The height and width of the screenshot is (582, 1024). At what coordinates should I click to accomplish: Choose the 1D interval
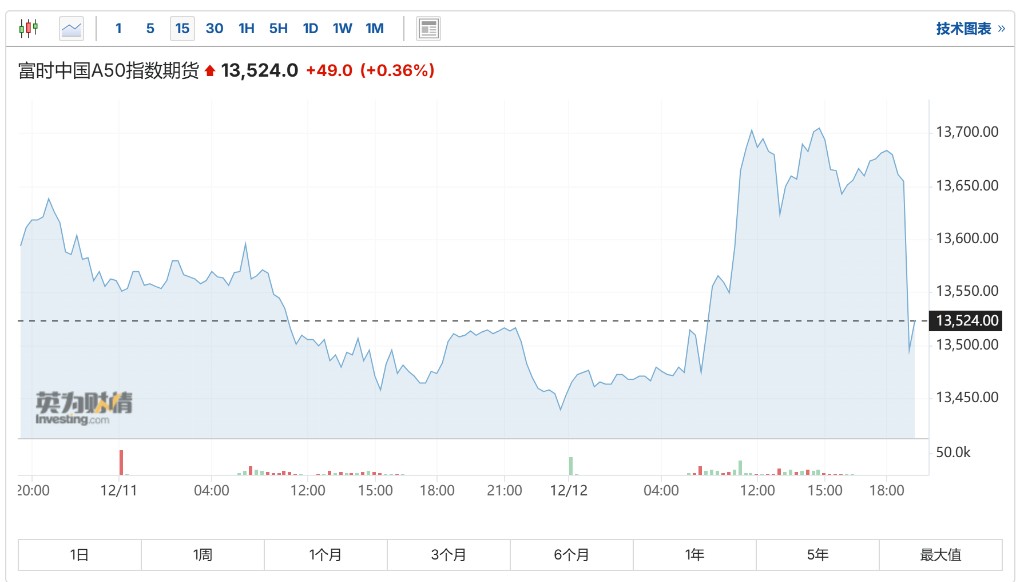(x=310, y=28)
